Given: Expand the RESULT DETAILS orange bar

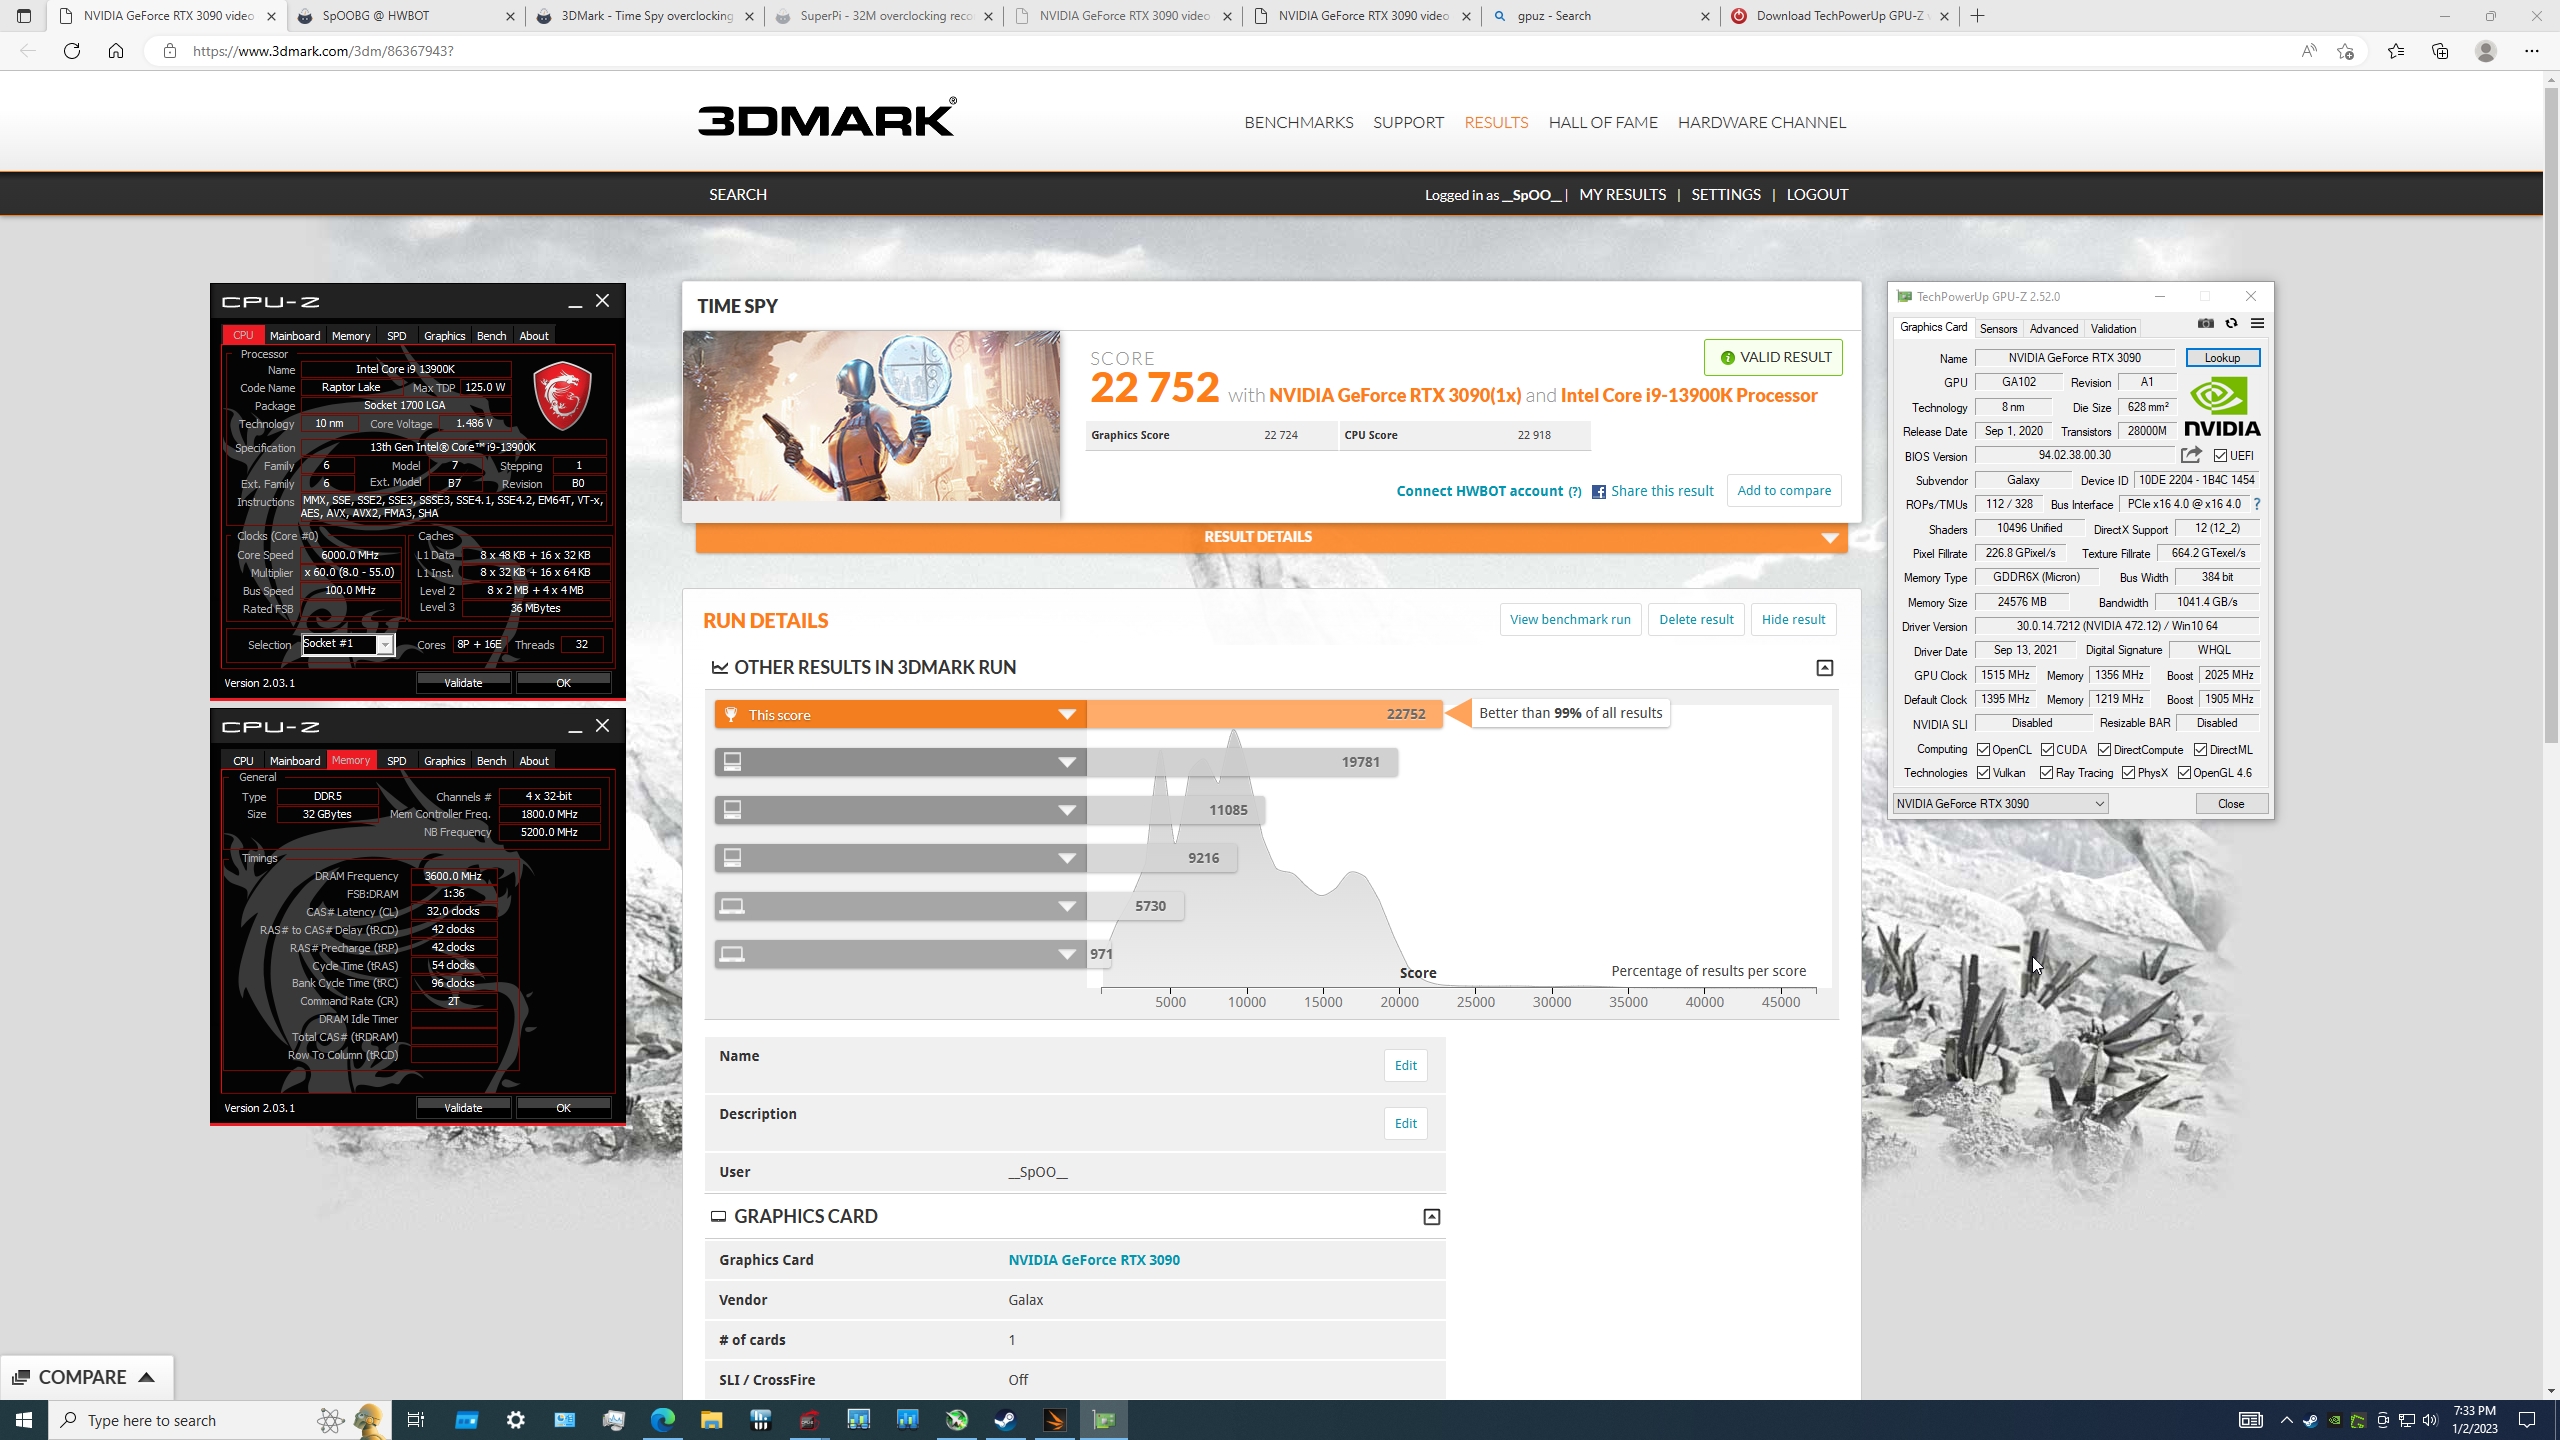Looking at the screenshot, I should pos(1271,537).
